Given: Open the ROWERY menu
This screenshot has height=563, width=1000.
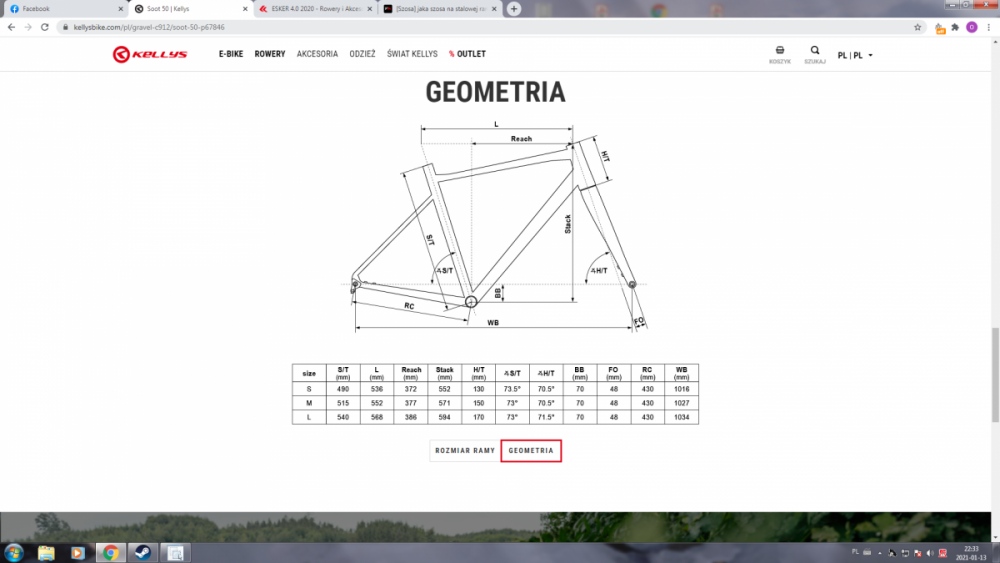Looking at the screenshot, I should point(270,54).
